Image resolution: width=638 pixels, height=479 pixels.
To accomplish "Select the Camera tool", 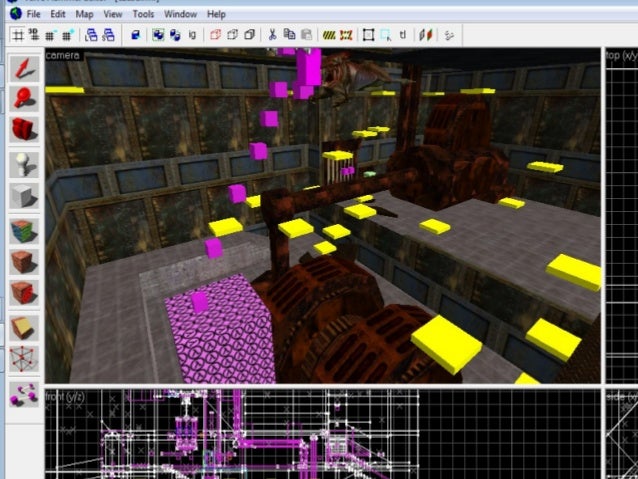I will (24, 129).
